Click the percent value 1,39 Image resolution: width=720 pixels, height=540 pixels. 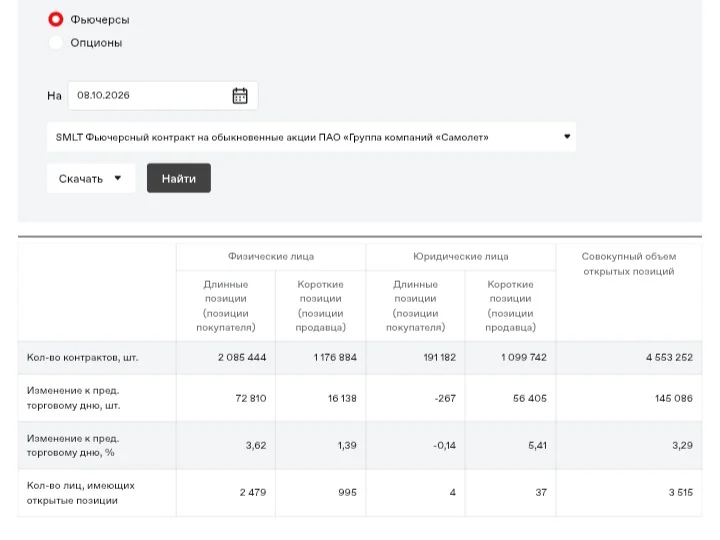point(347,445)
